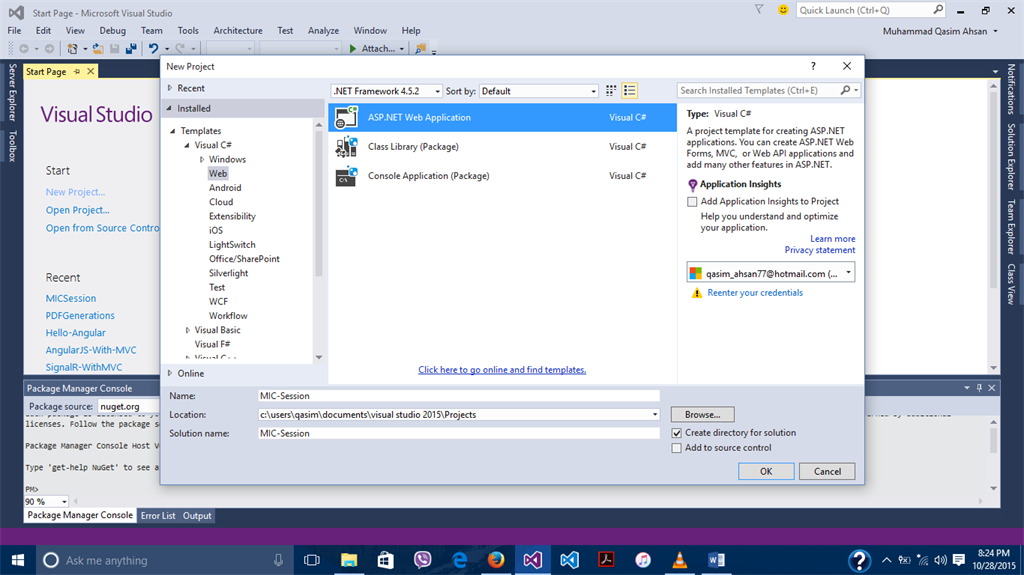
Task: Open the Debug menu
Action: point(112,30)
